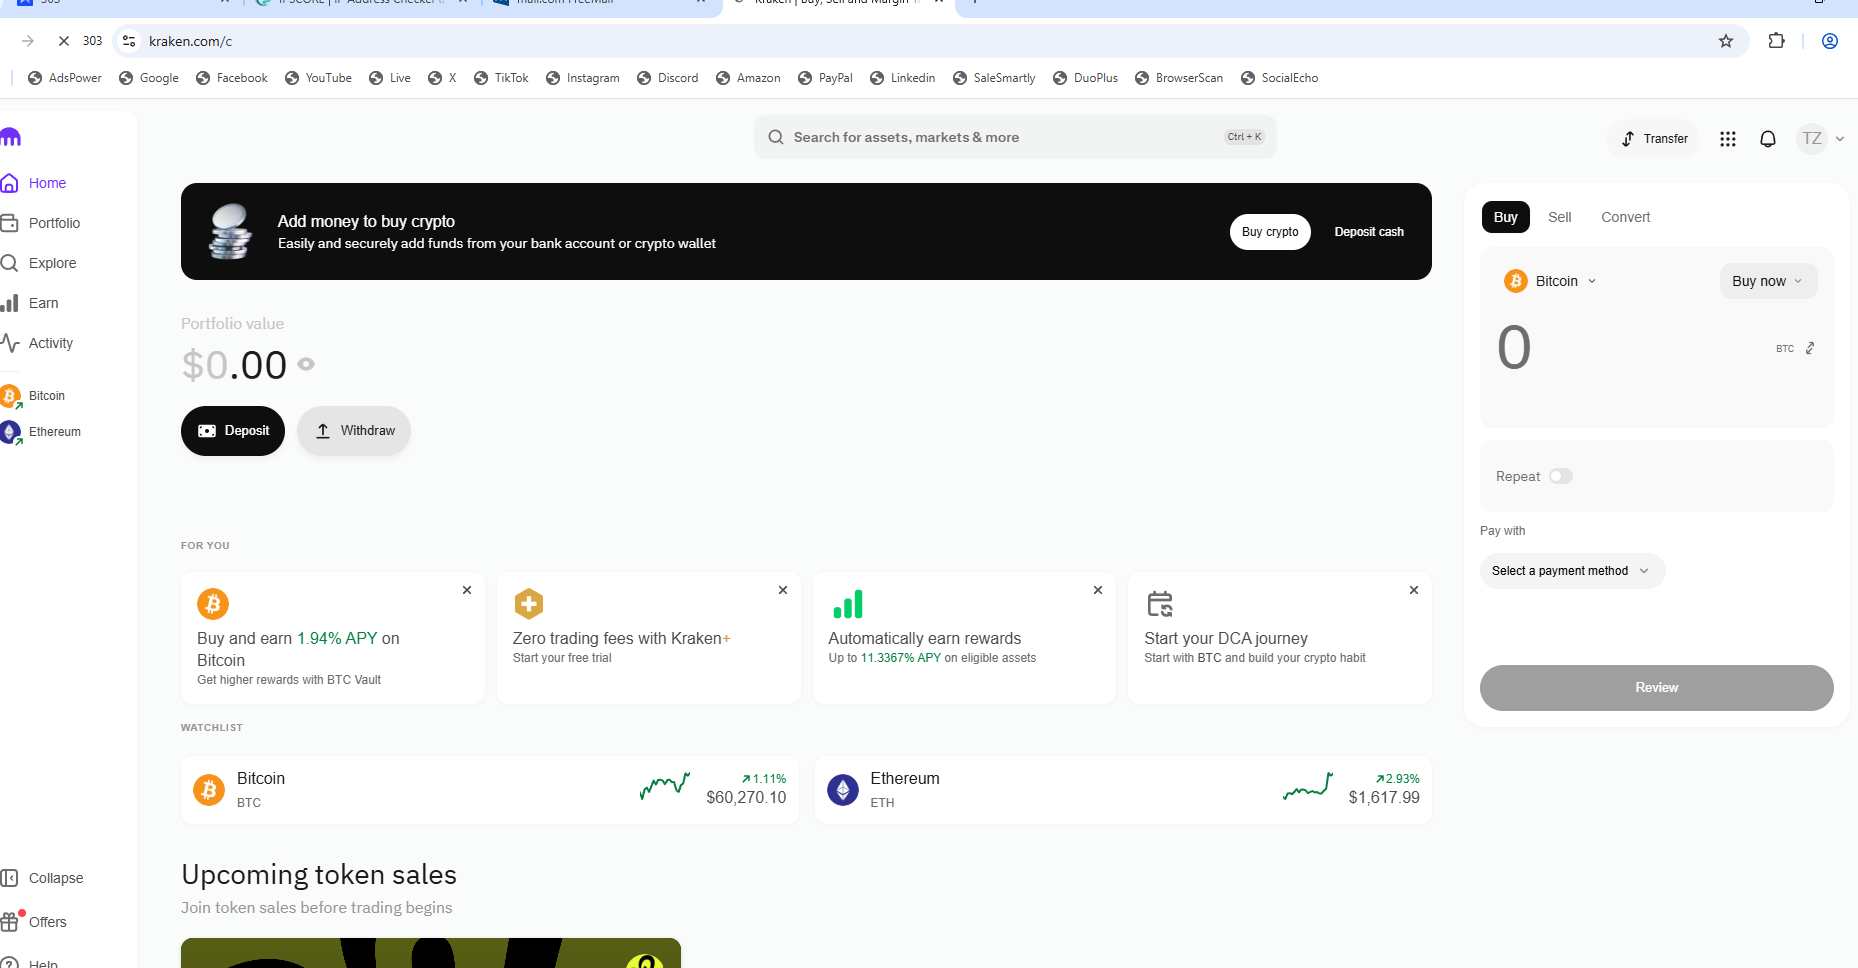This screenshot has width=1858, height=968.
Task: Click the Ethereum sparkline chart
Action: [x=1308, y=787]
